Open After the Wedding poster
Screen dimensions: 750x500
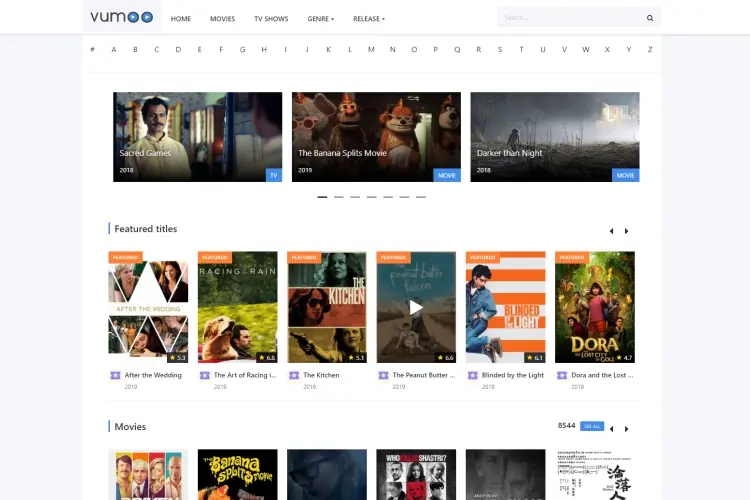click(x=148, y=307)
